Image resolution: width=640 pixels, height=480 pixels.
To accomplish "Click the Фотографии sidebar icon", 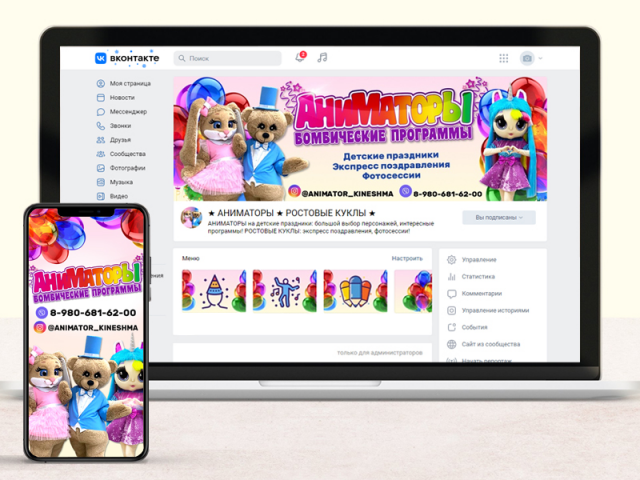I will (100, 168).
